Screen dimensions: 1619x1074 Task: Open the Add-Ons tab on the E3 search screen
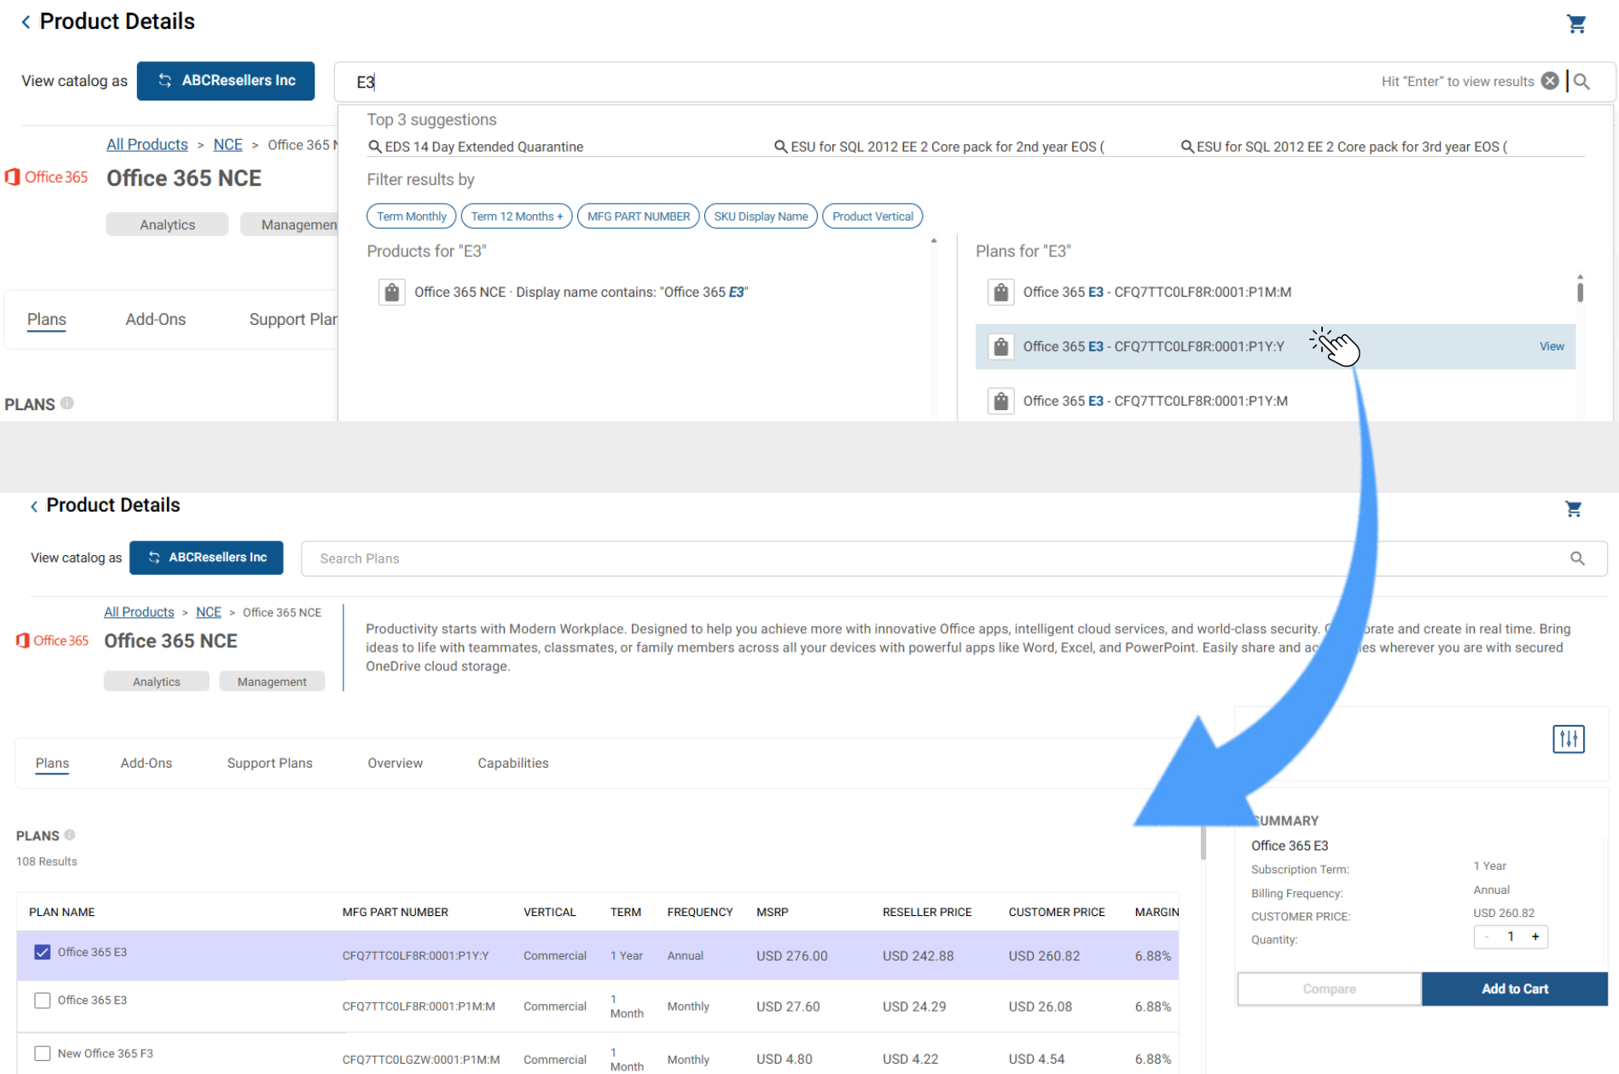coord(155,320)
